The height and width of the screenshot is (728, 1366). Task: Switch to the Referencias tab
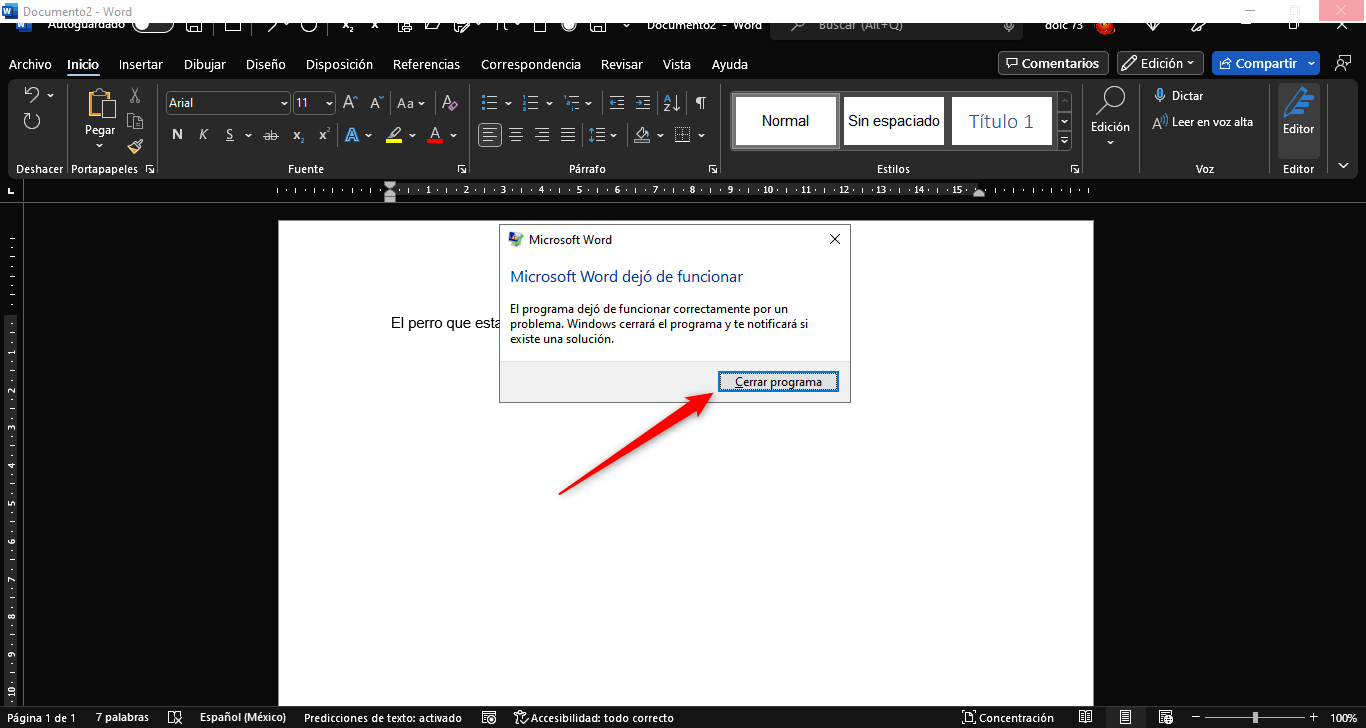[x=426, y=64]
